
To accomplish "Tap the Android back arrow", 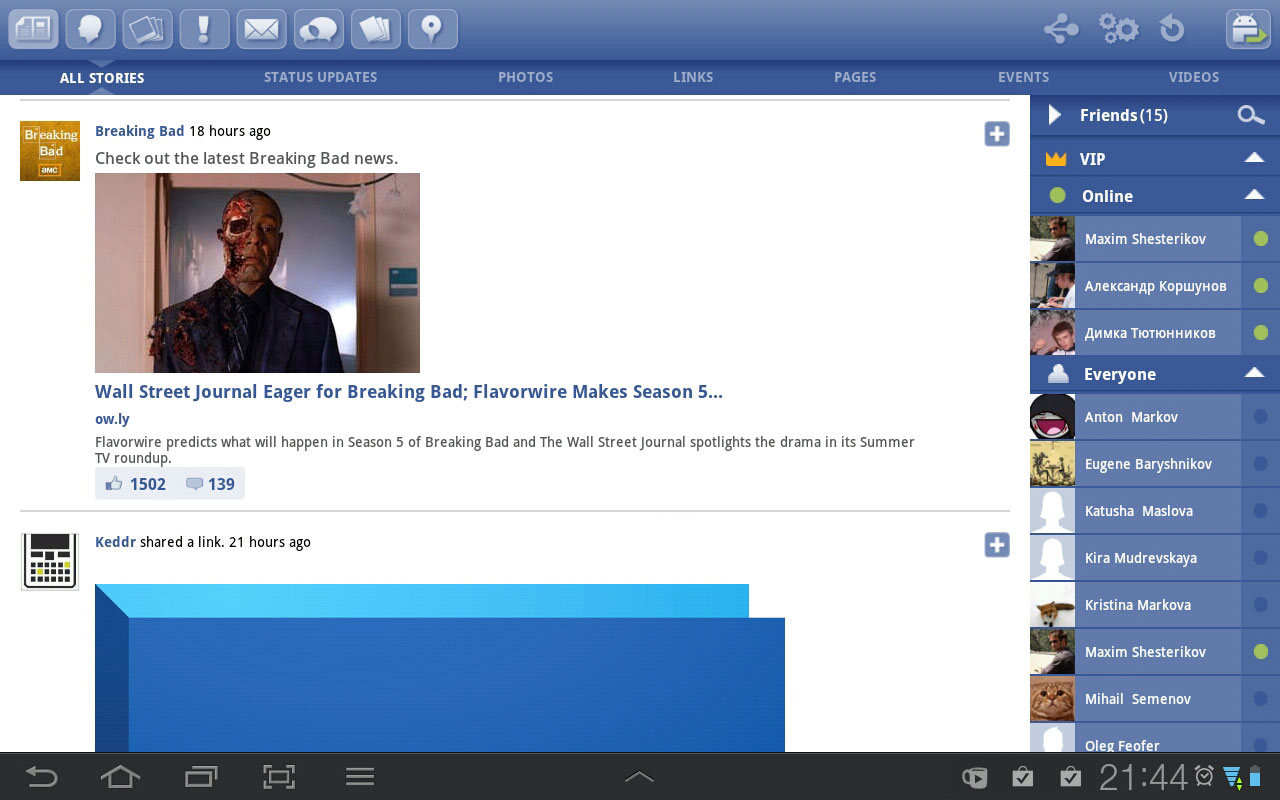I will tap(41, 777).
